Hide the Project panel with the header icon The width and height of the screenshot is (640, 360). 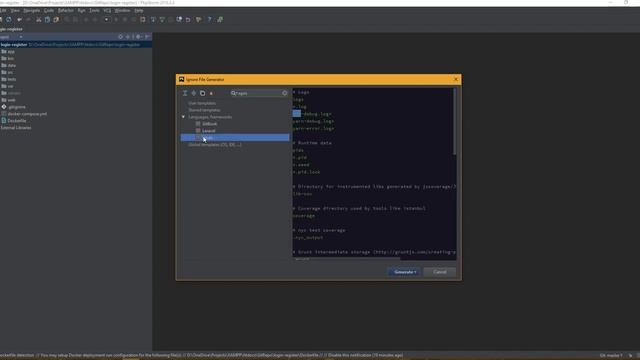147,37
